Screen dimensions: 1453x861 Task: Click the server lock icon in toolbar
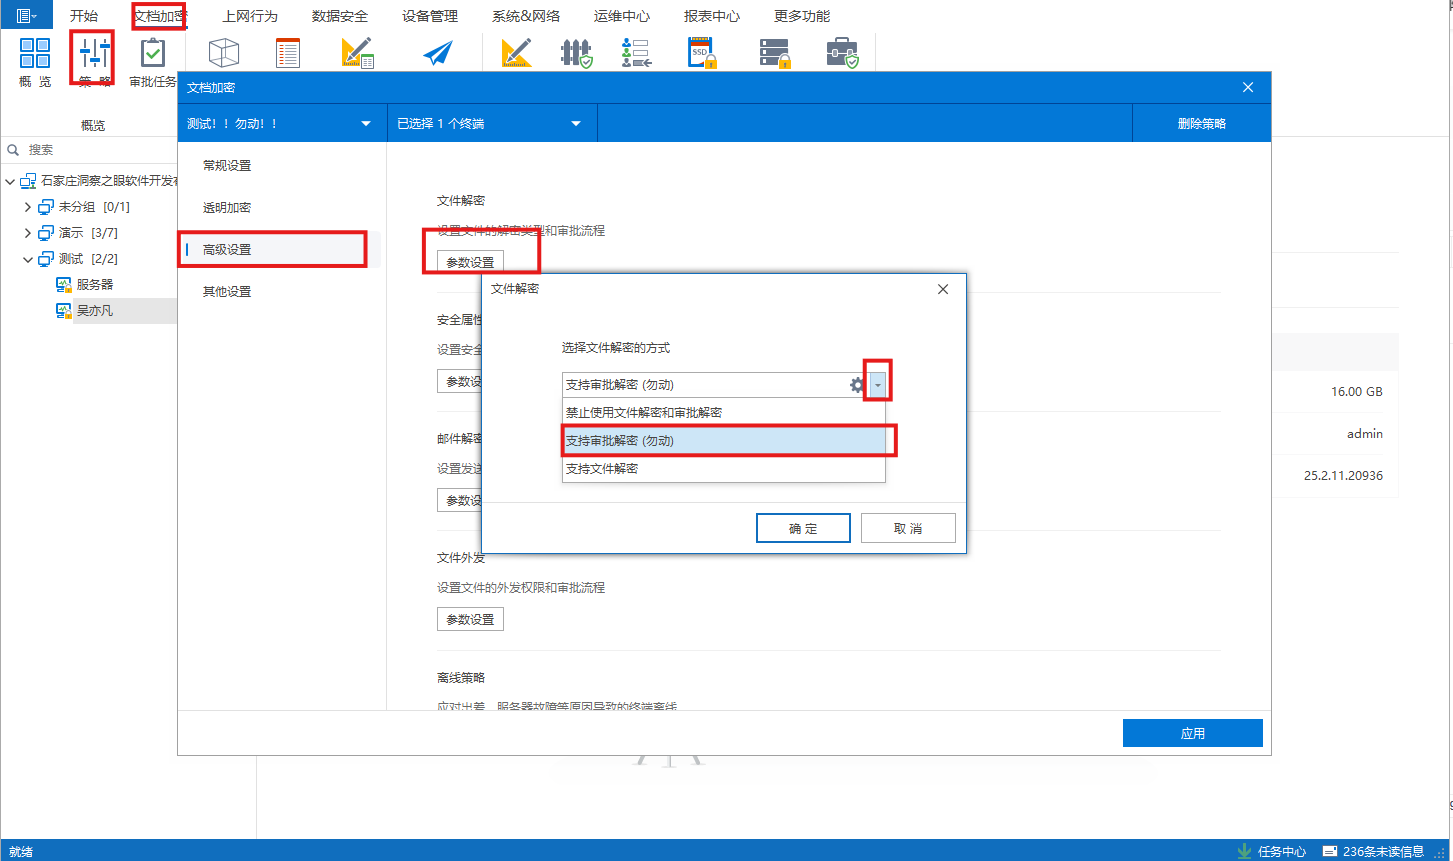[x=774, y=52]
